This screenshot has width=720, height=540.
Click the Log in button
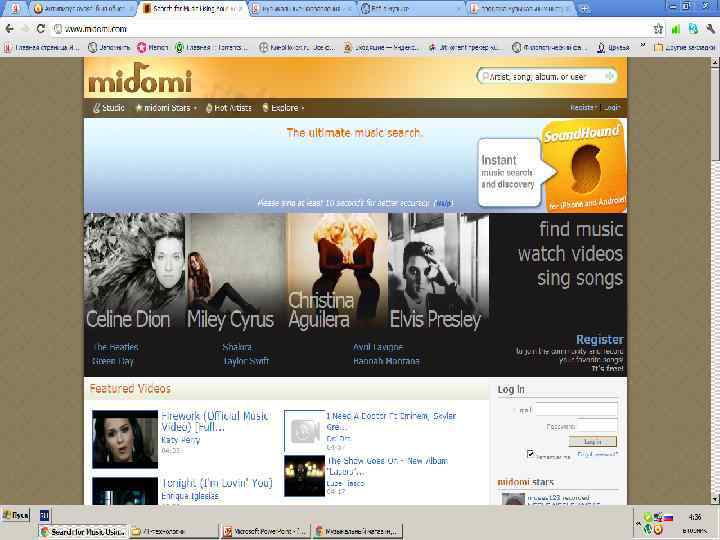592,442
